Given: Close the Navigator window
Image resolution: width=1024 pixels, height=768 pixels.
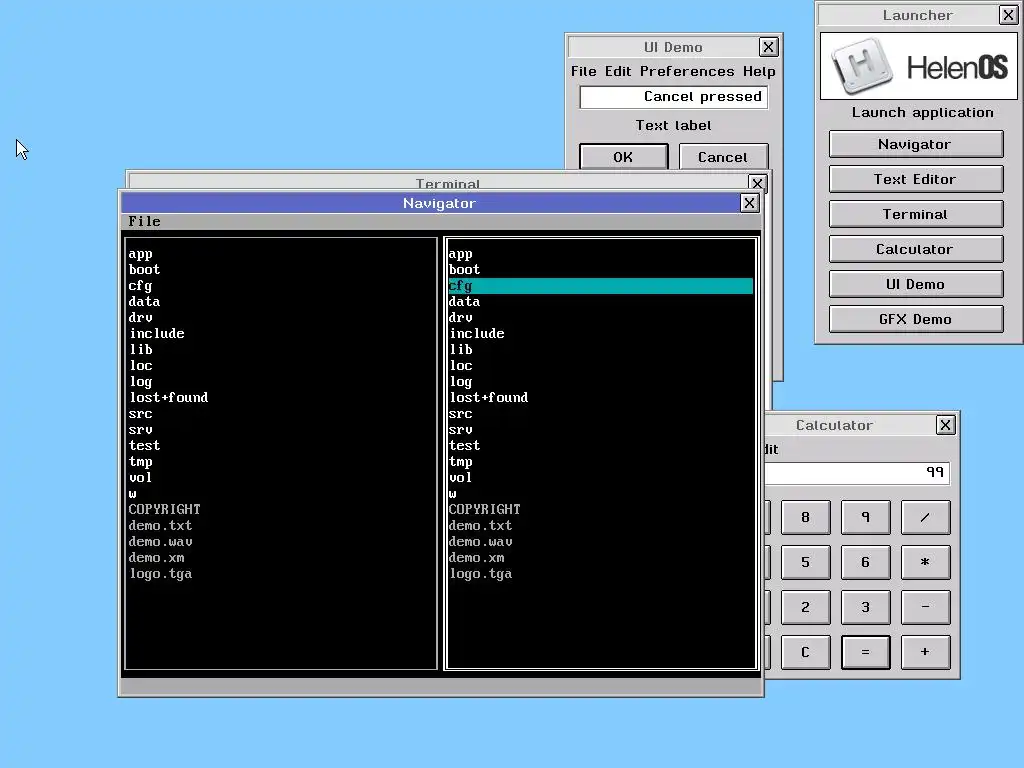Looking at the screenshot, I should 750,203.
